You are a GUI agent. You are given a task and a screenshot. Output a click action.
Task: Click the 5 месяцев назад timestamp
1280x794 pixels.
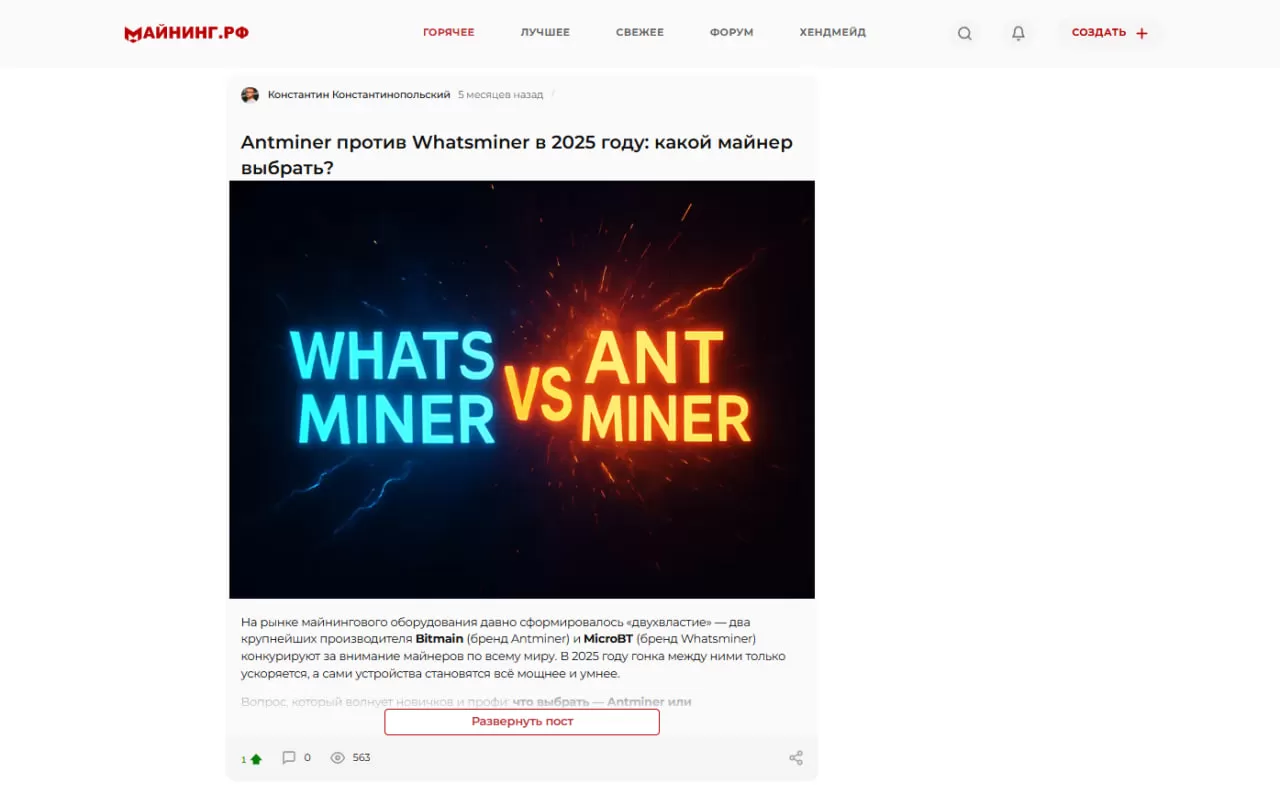[x=500, y=95]
